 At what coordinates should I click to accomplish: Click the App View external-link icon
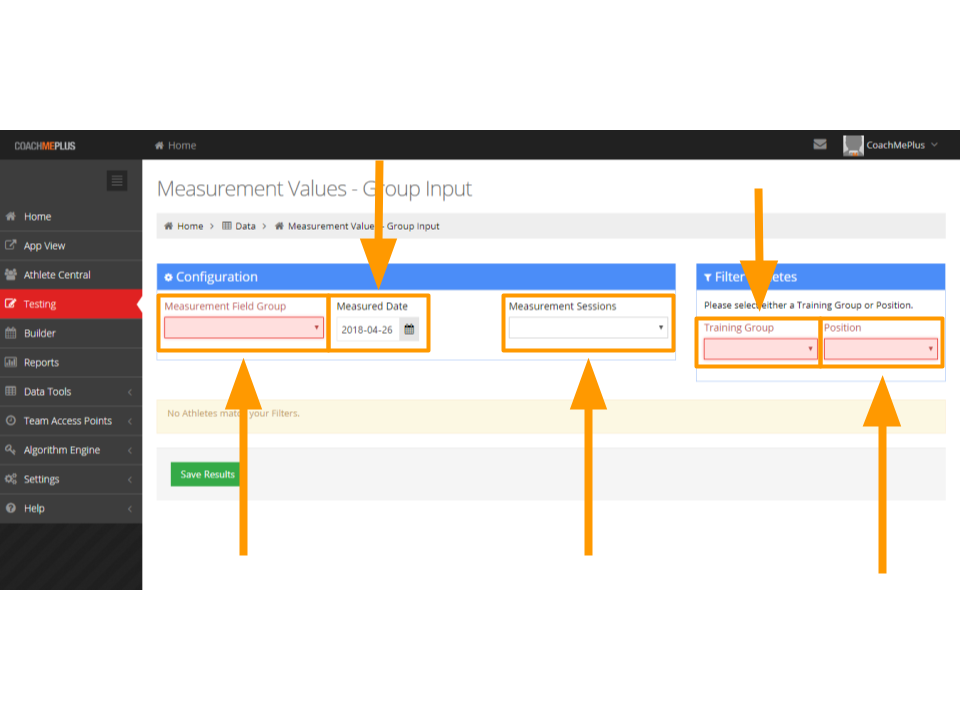[x=11, y=245]
